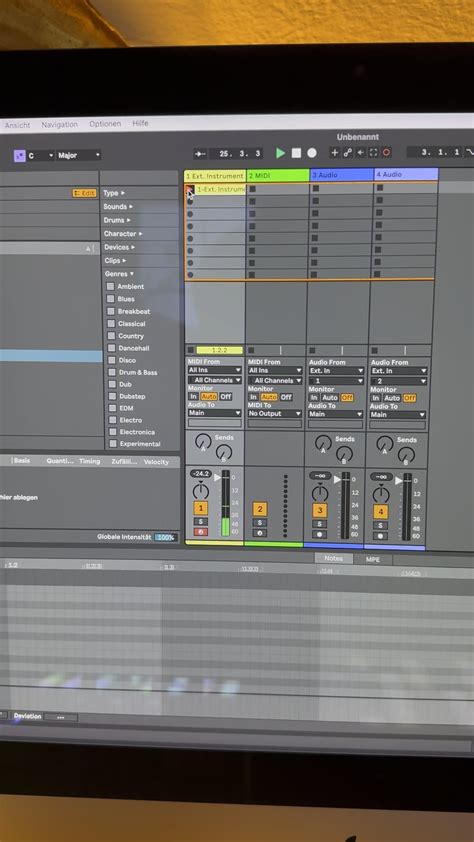Click the pan knob on track 3

tap(320, 492)
